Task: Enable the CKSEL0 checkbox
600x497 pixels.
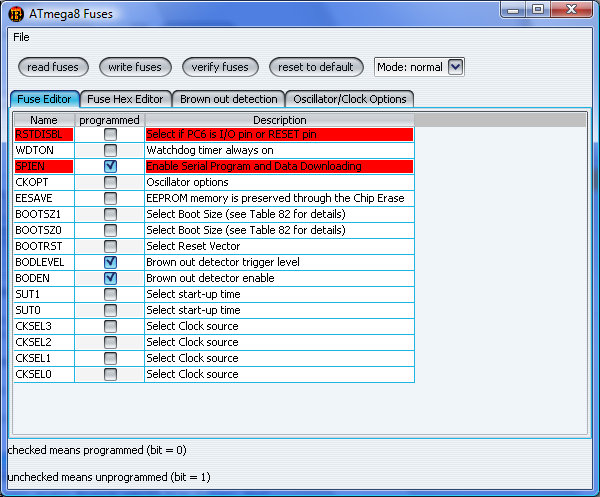Action: [110, 374]
